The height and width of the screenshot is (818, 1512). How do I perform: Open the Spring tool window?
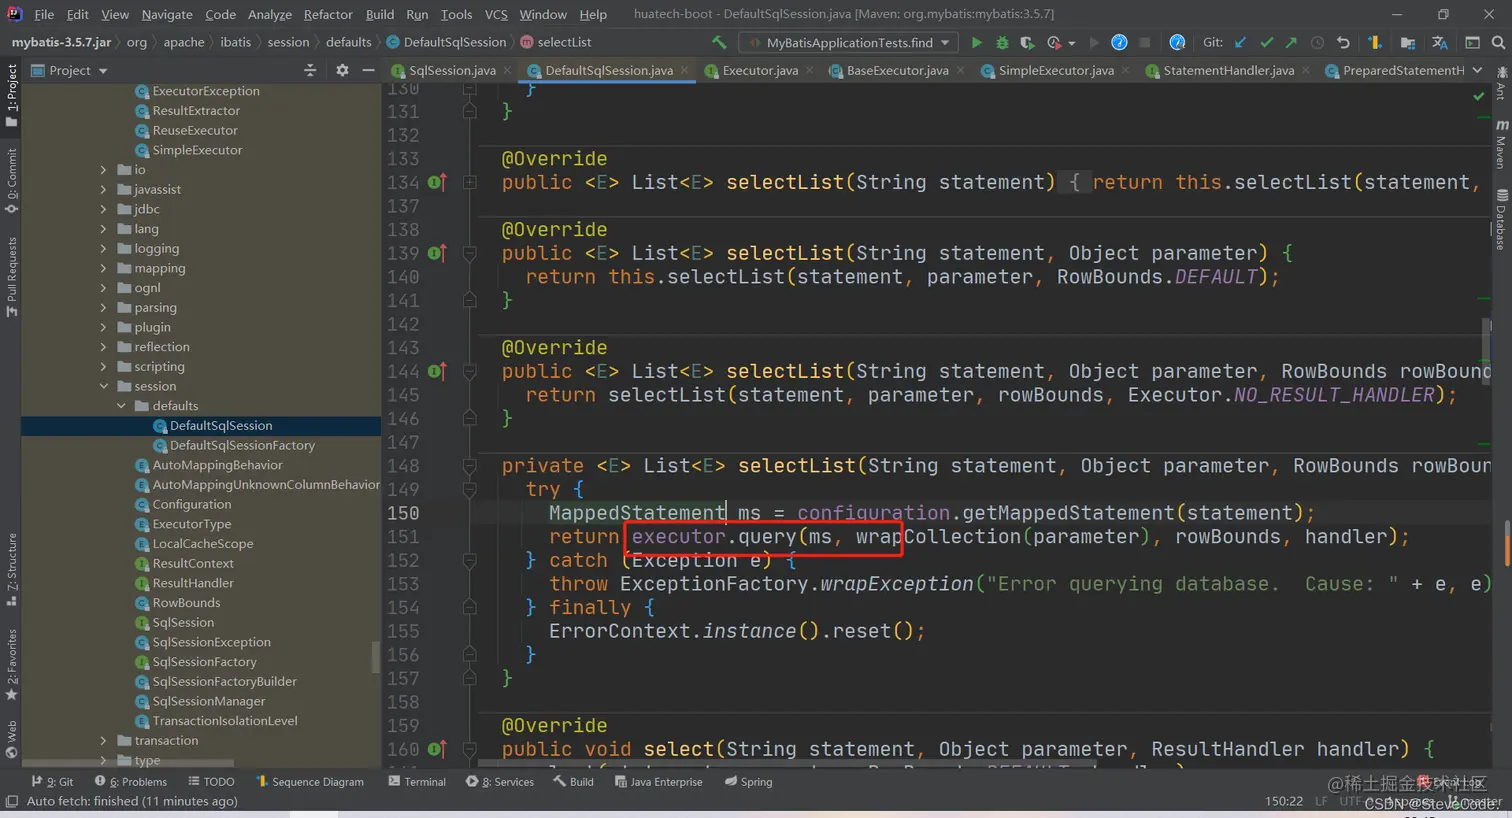pos(748,782)
